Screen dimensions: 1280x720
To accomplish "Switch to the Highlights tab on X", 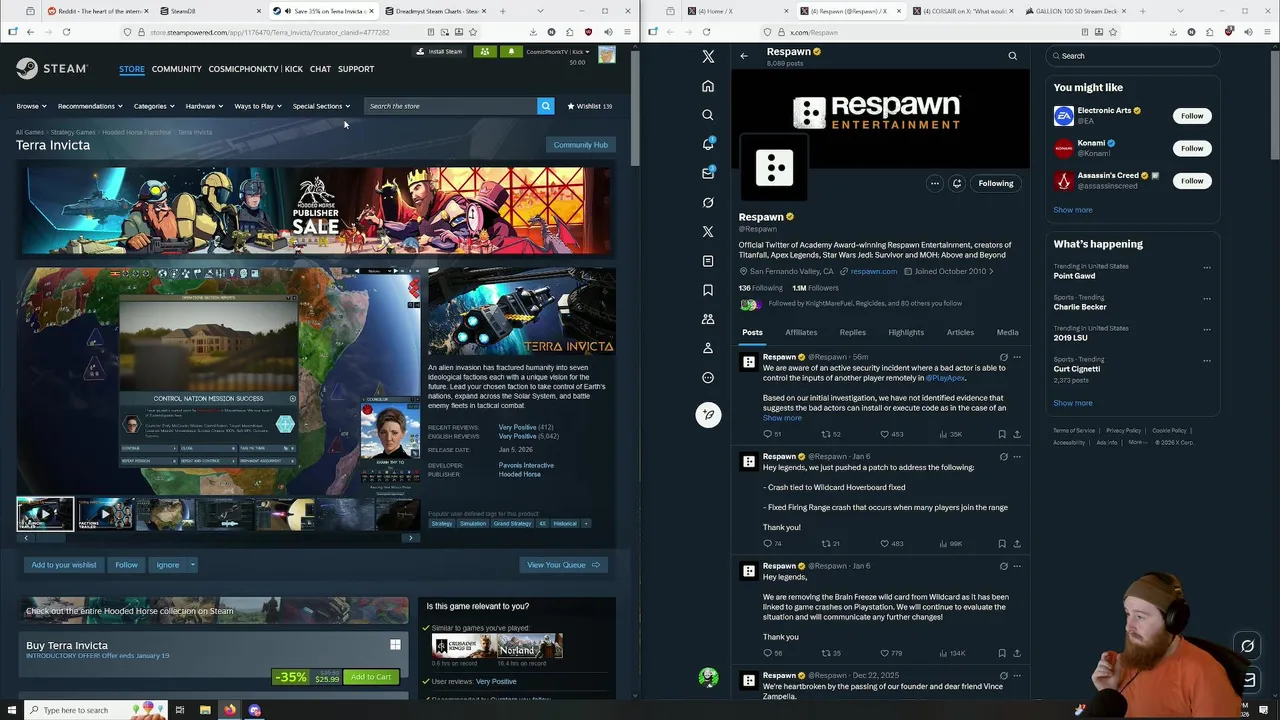I will 906,332.
